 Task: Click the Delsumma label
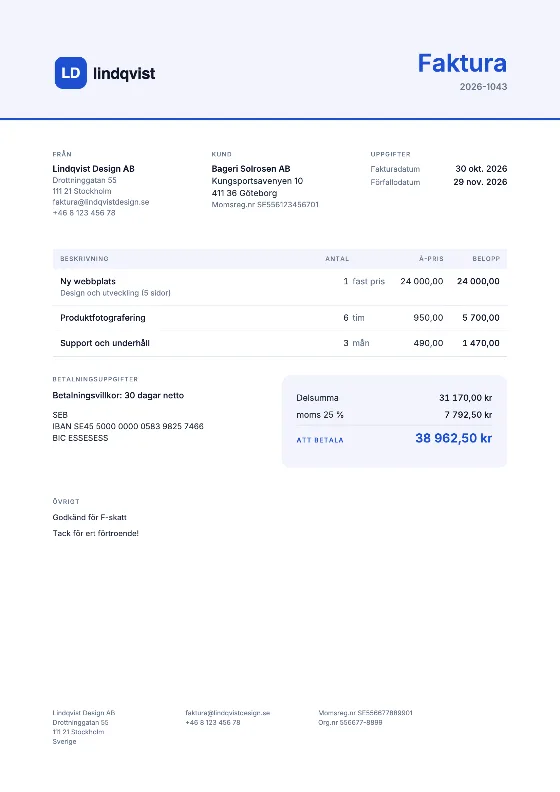[x=317, y=398]
